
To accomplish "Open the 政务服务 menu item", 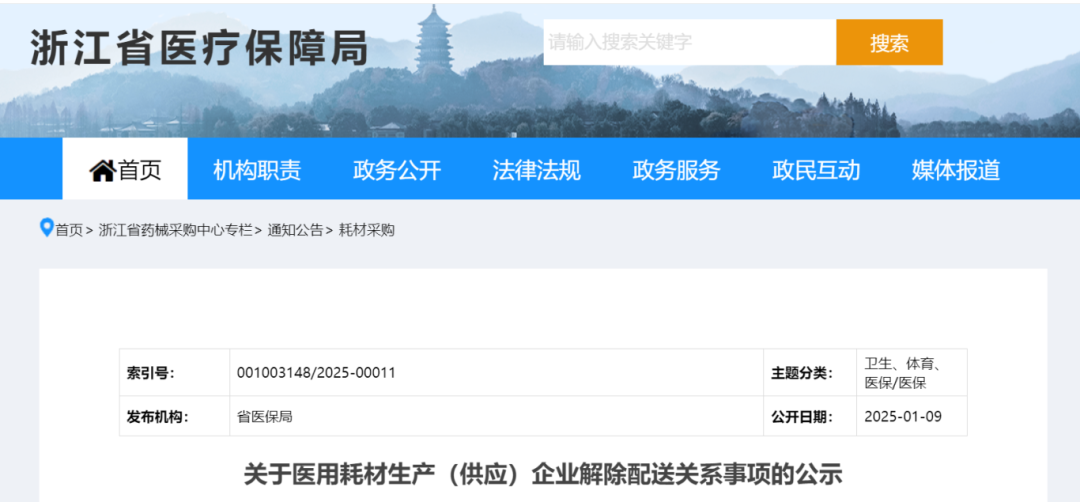I will [x=676, y=170].
